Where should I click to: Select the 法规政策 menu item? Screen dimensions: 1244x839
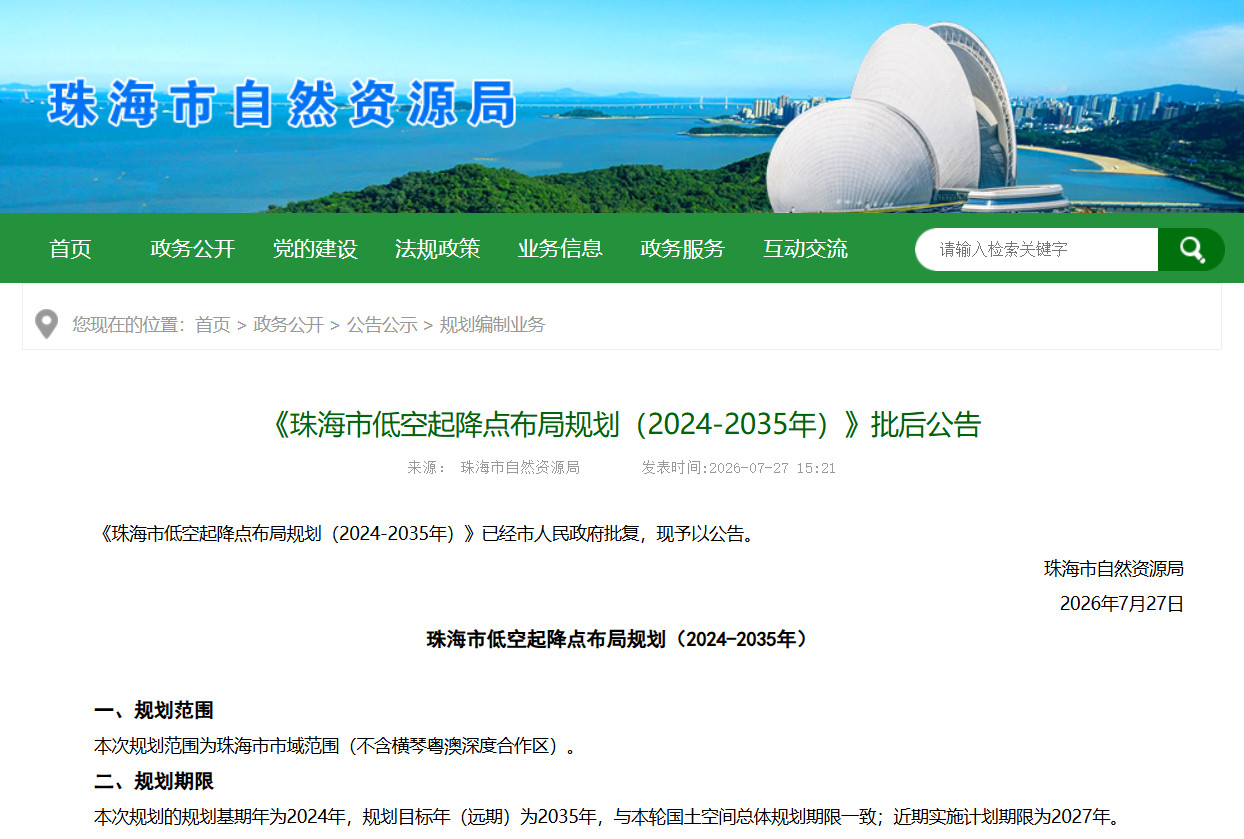pos(438,249)
